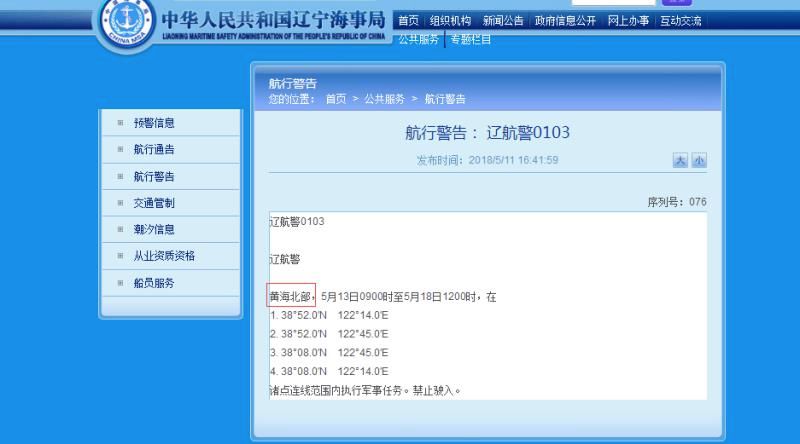Switch to the 专题栏目 tab

click(470, 39)
